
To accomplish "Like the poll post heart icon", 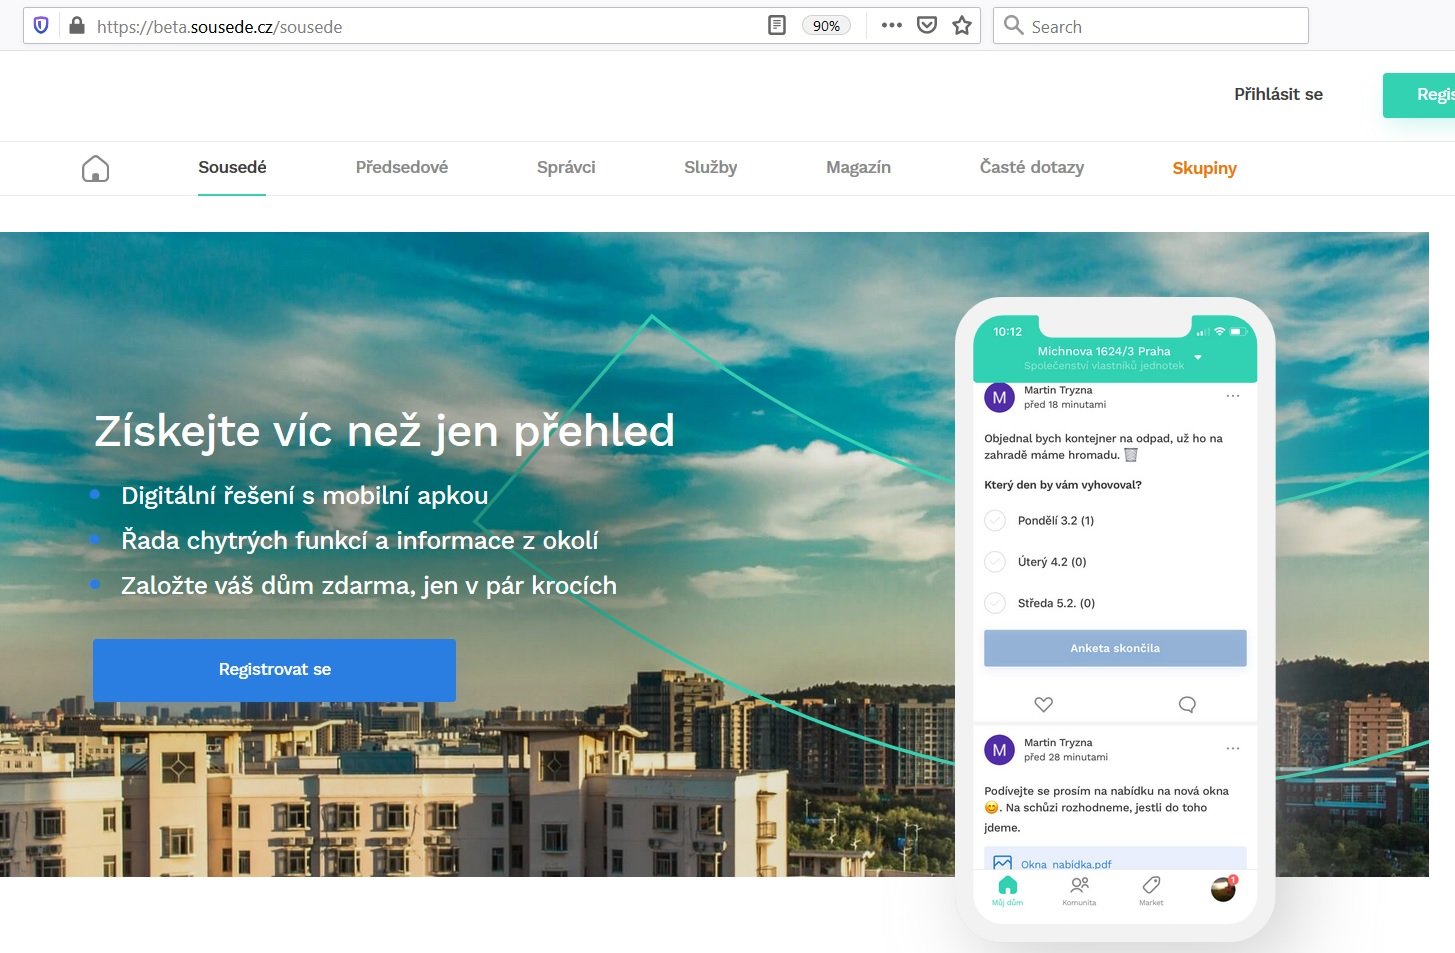I will 1043,704.
